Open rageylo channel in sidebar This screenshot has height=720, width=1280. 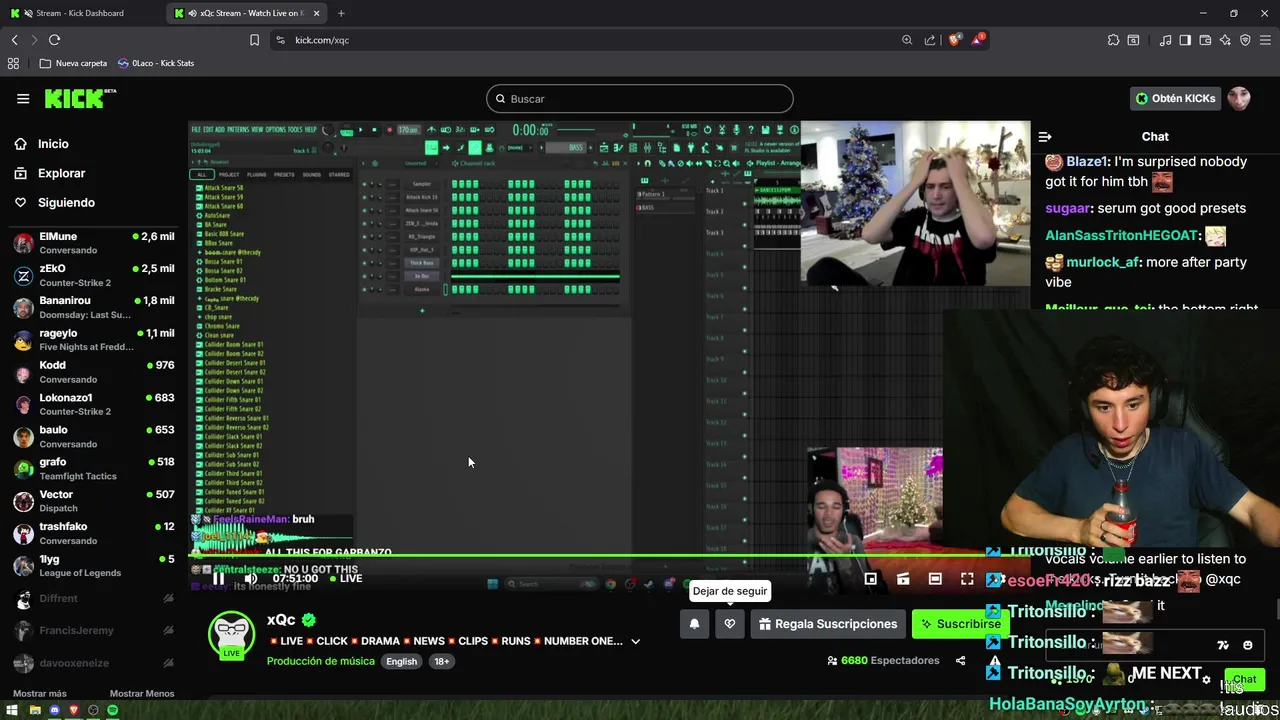(x=94, y=340)
